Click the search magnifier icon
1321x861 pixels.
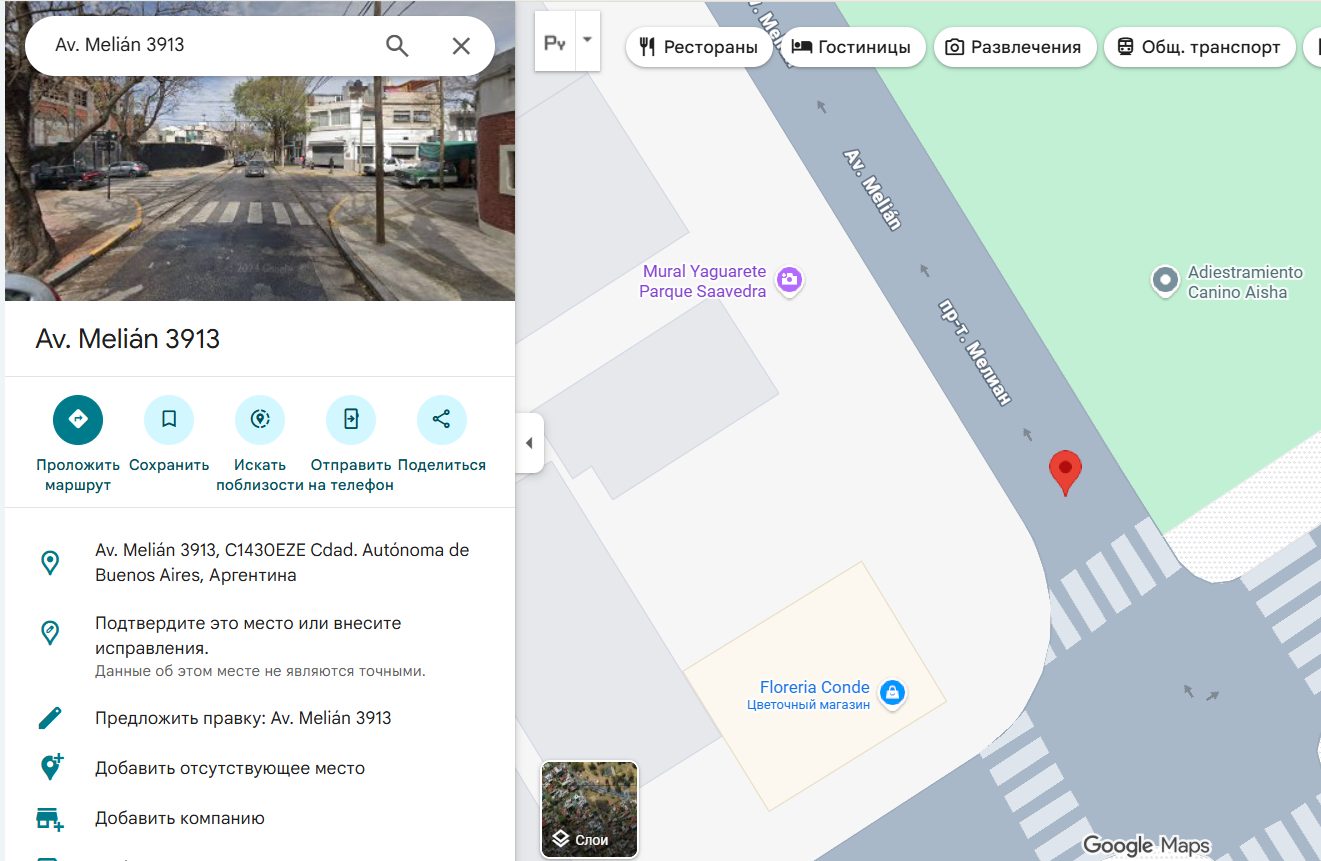[x=397, y=46]
